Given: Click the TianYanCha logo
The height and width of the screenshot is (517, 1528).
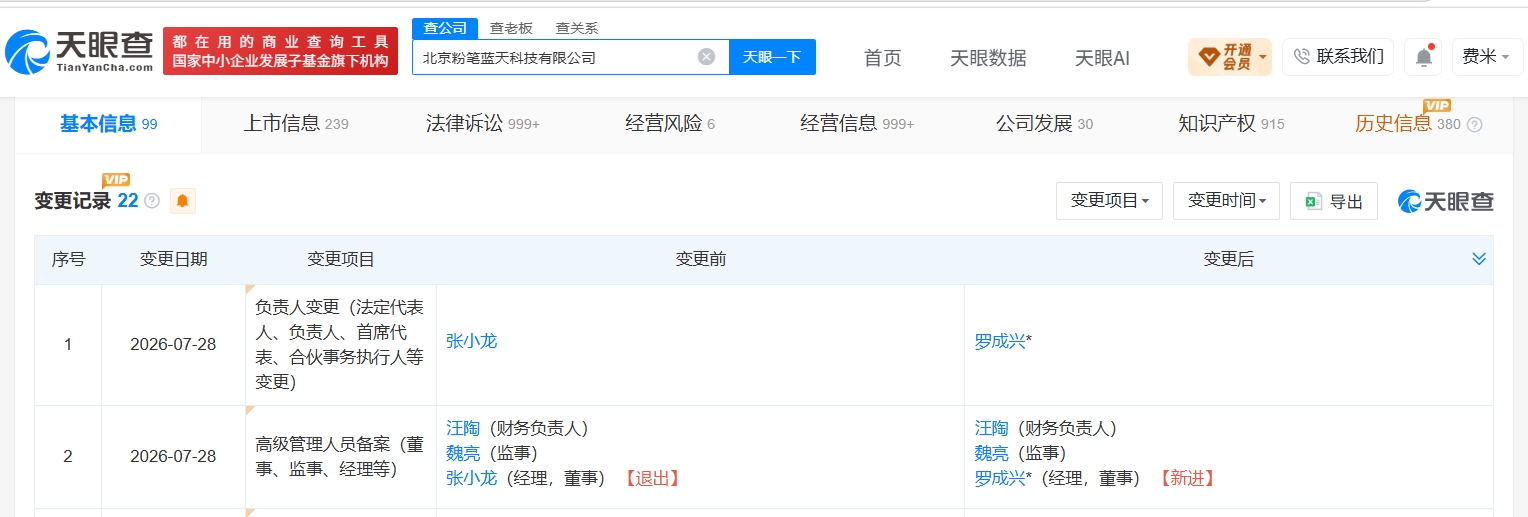Looking at the screenshot, I should (x=79, y=51).
